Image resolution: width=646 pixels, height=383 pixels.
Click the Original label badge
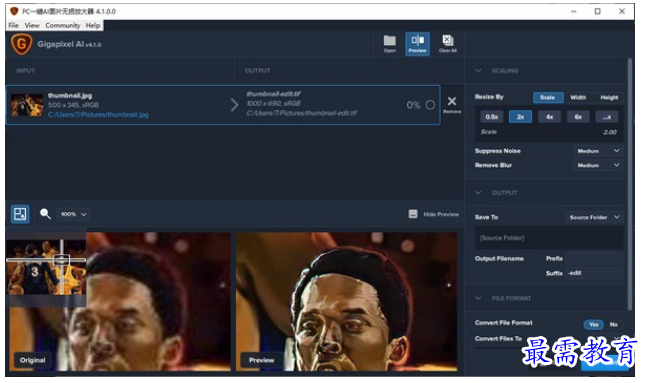tap(33, 360)
